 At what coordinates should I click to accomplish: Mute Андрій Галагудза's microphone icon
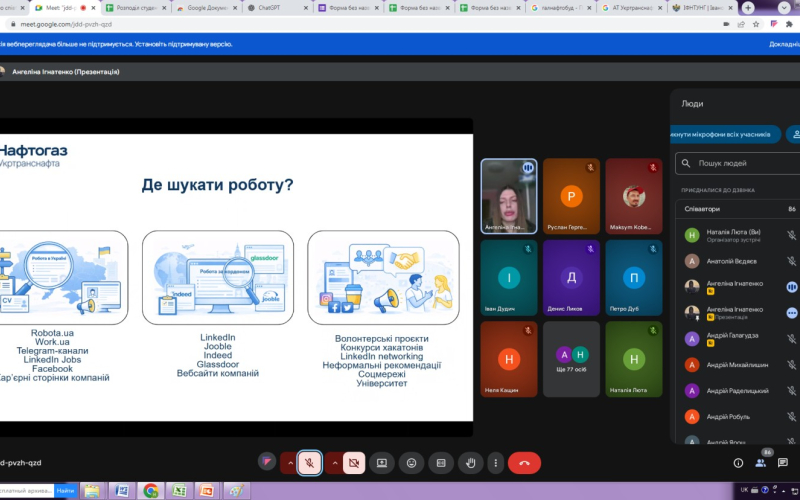pyautogui.click(x=791, y=339)
